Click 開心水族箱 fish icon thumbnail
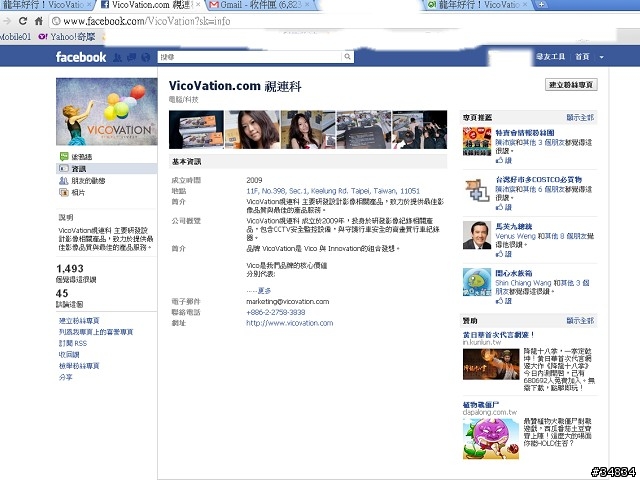Viewport: 640px width, 480px height. [477, 282]
